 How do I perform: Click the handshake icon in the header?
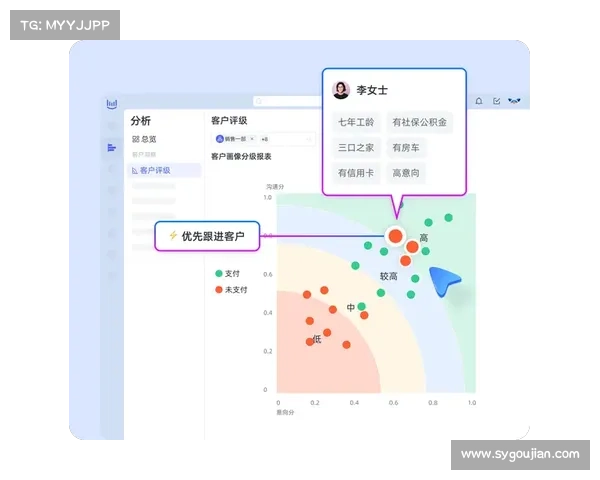(514, 101)
